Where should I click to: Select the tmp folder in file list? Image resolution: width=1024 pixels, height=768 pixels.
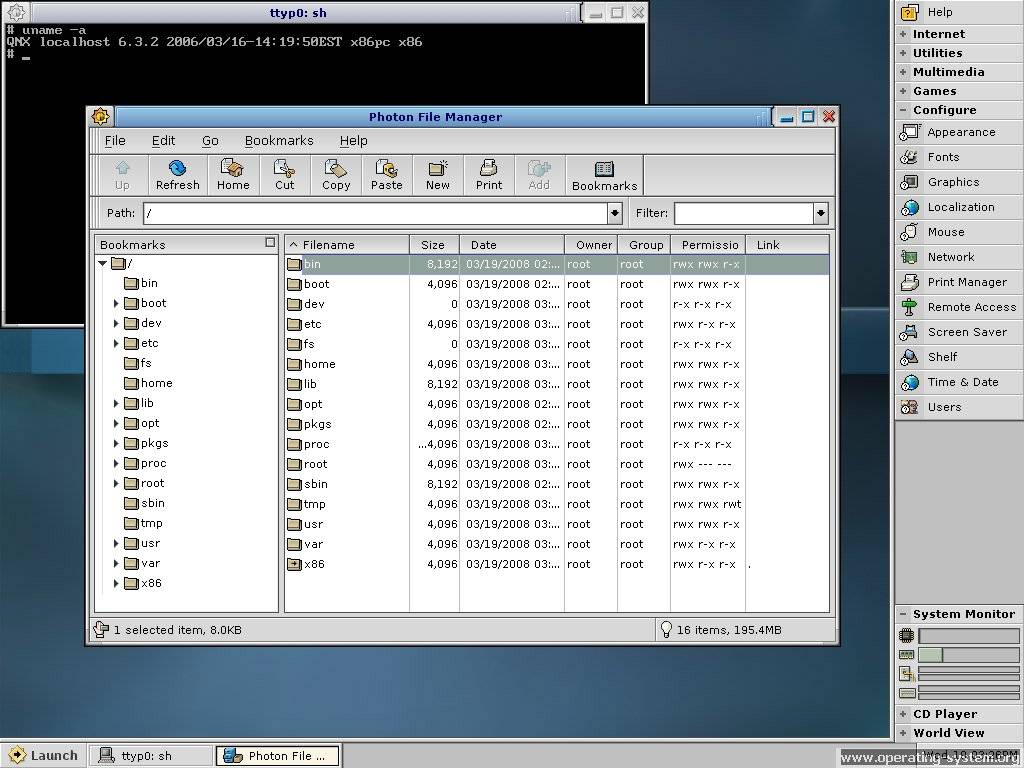pyautogui.click(x=557, y=504)
